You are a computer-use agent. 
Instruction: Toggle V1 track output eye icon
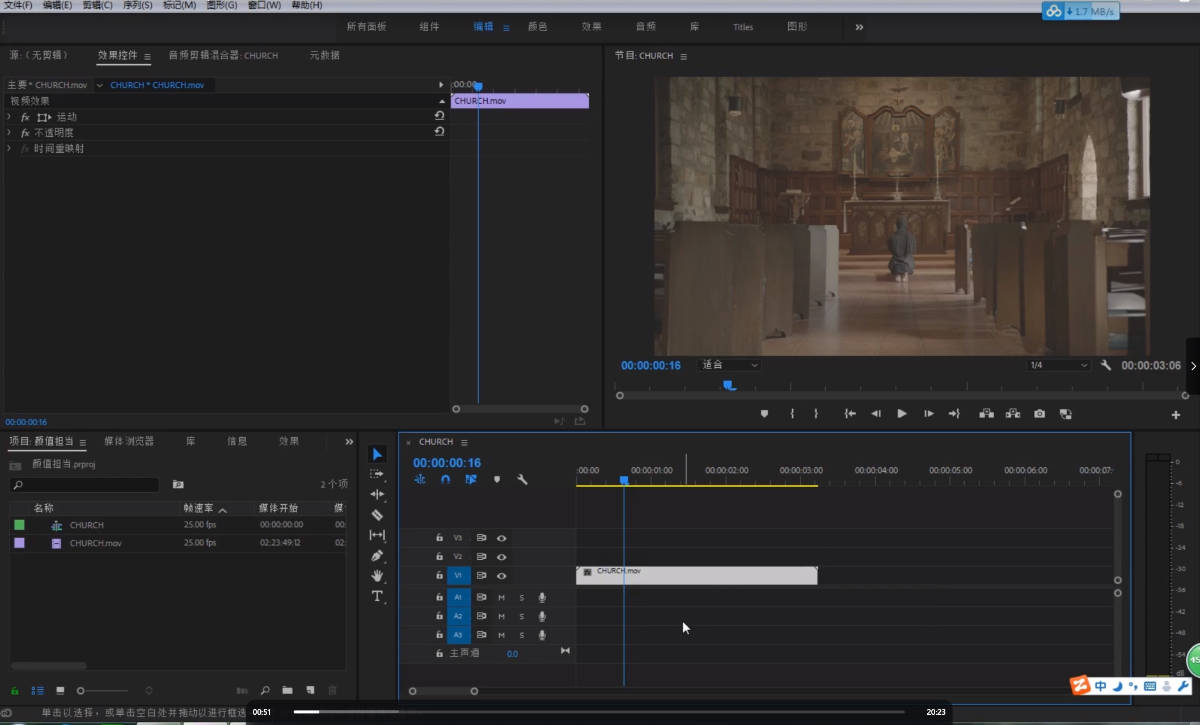pos(502,576)
